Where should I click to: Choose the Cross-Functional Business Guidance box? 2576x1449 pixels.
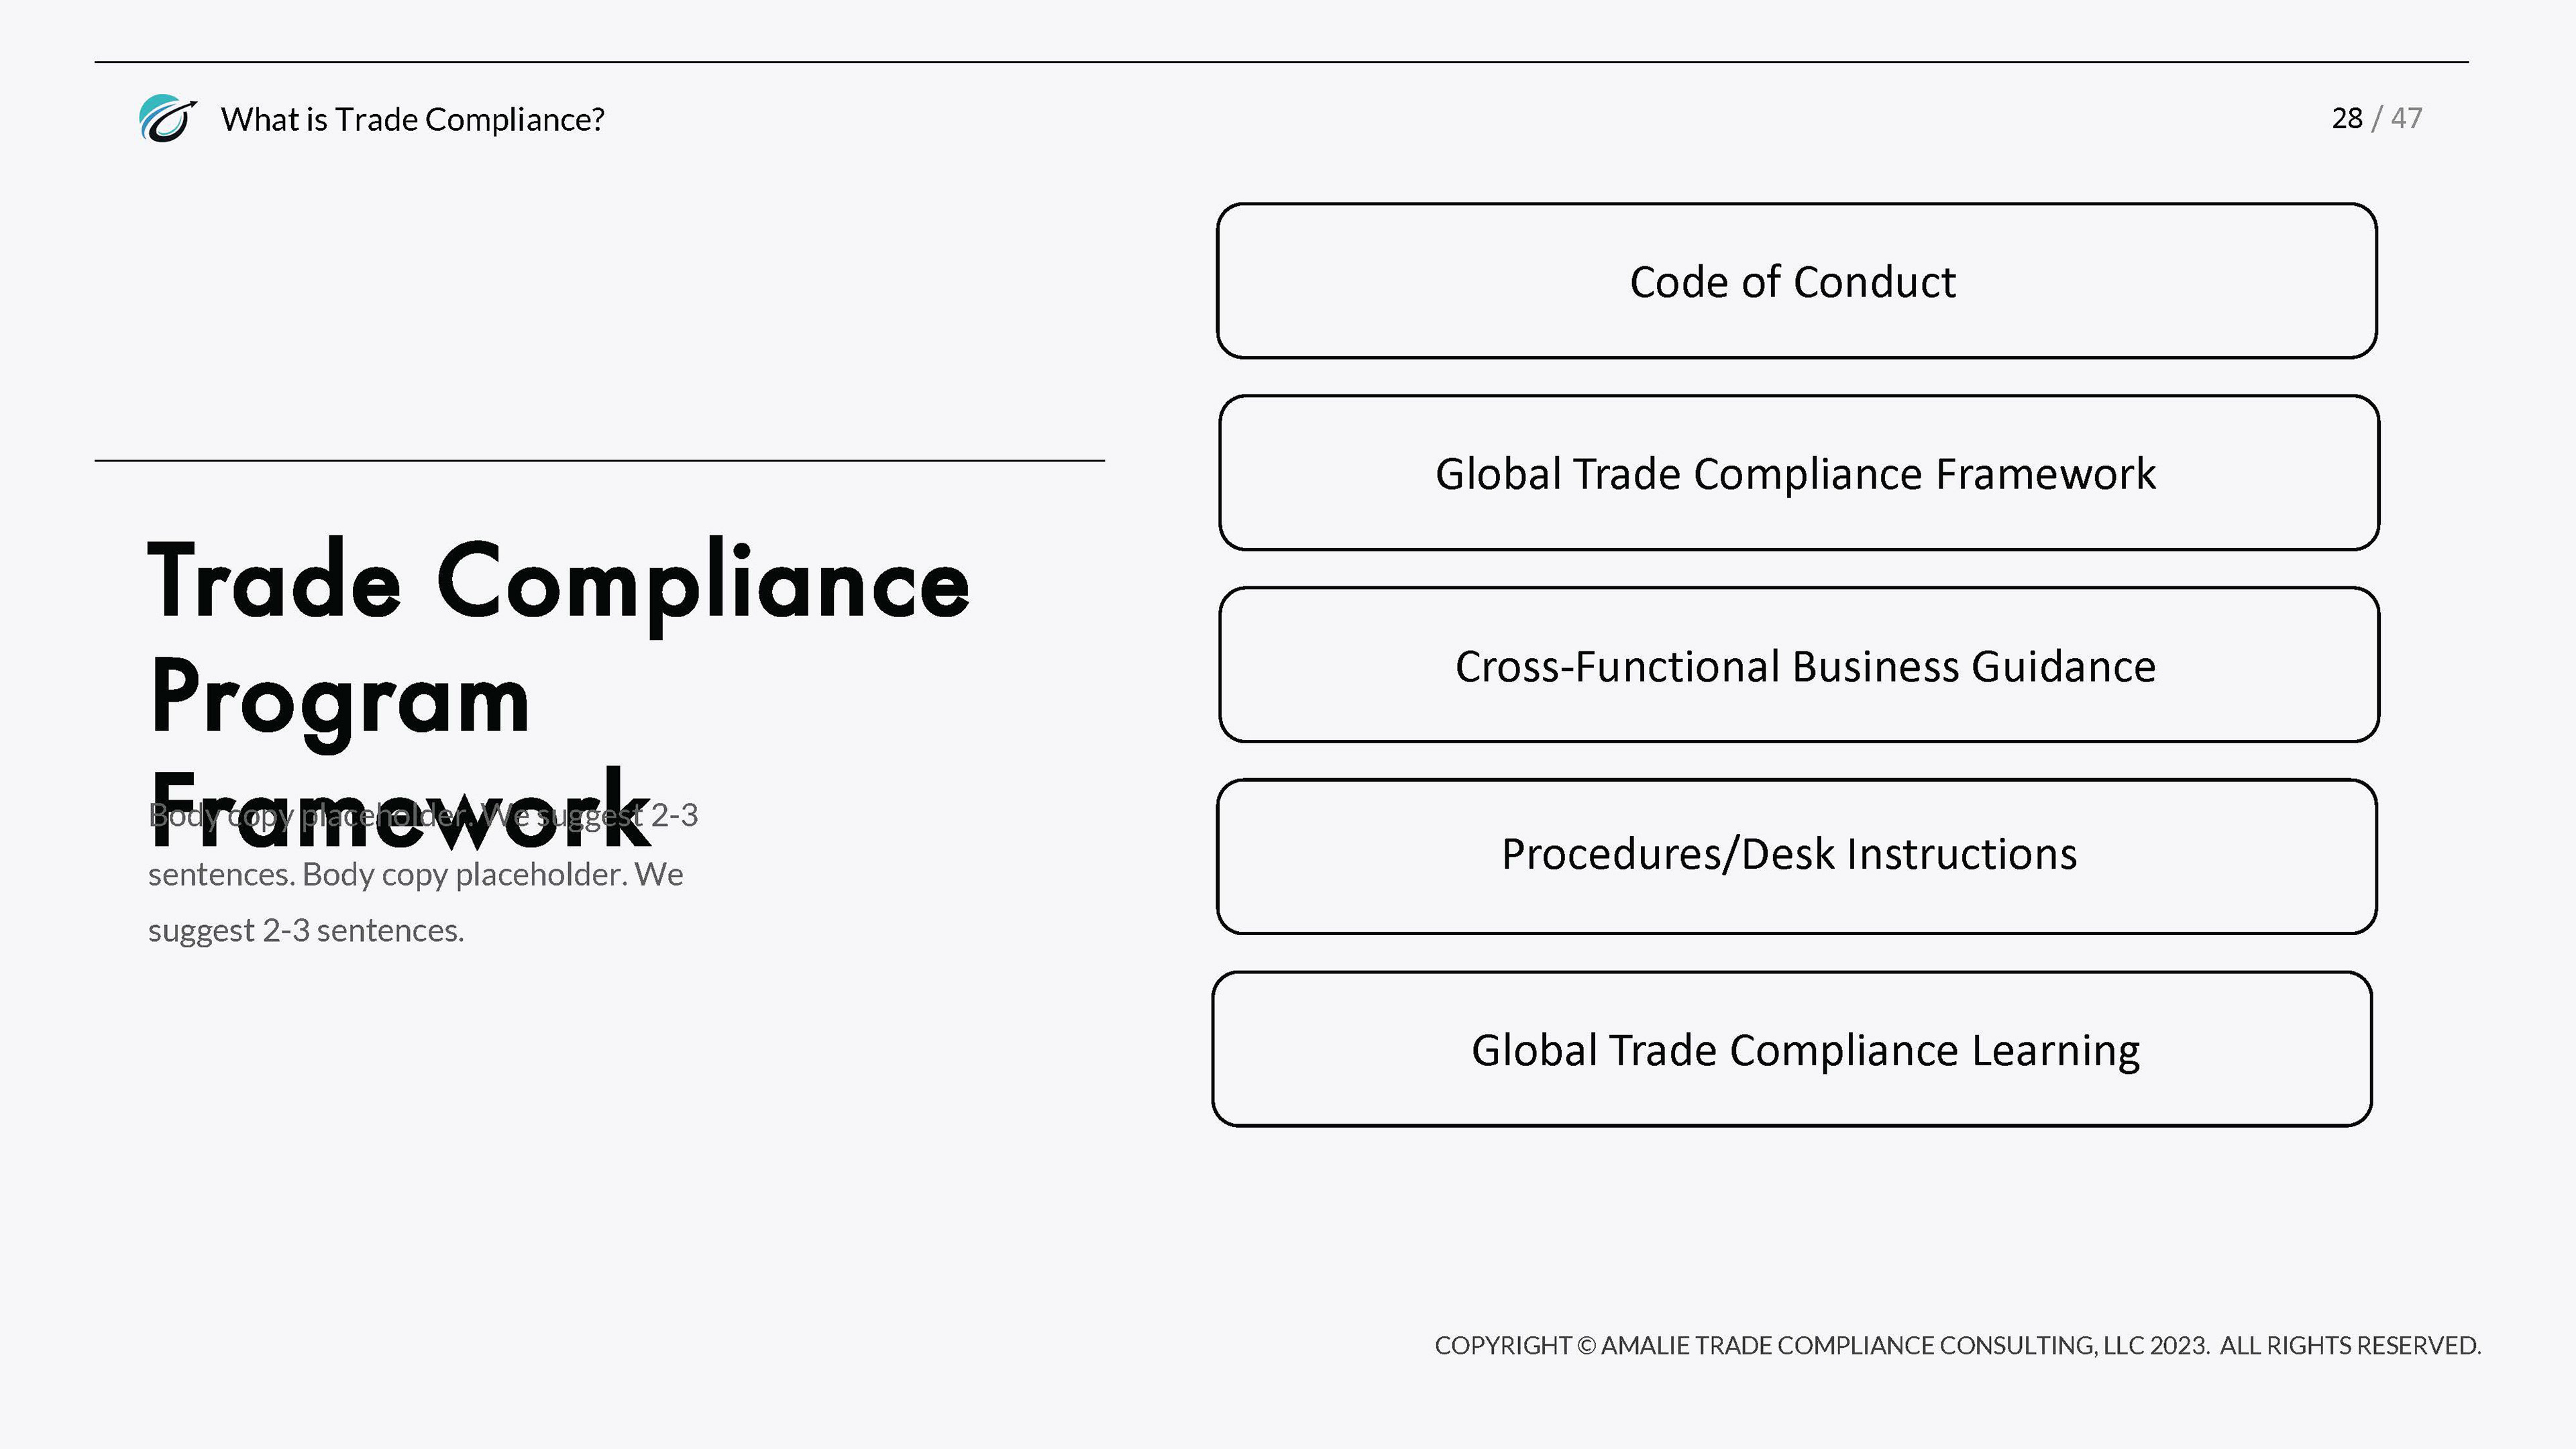(x=1798, y=665)
